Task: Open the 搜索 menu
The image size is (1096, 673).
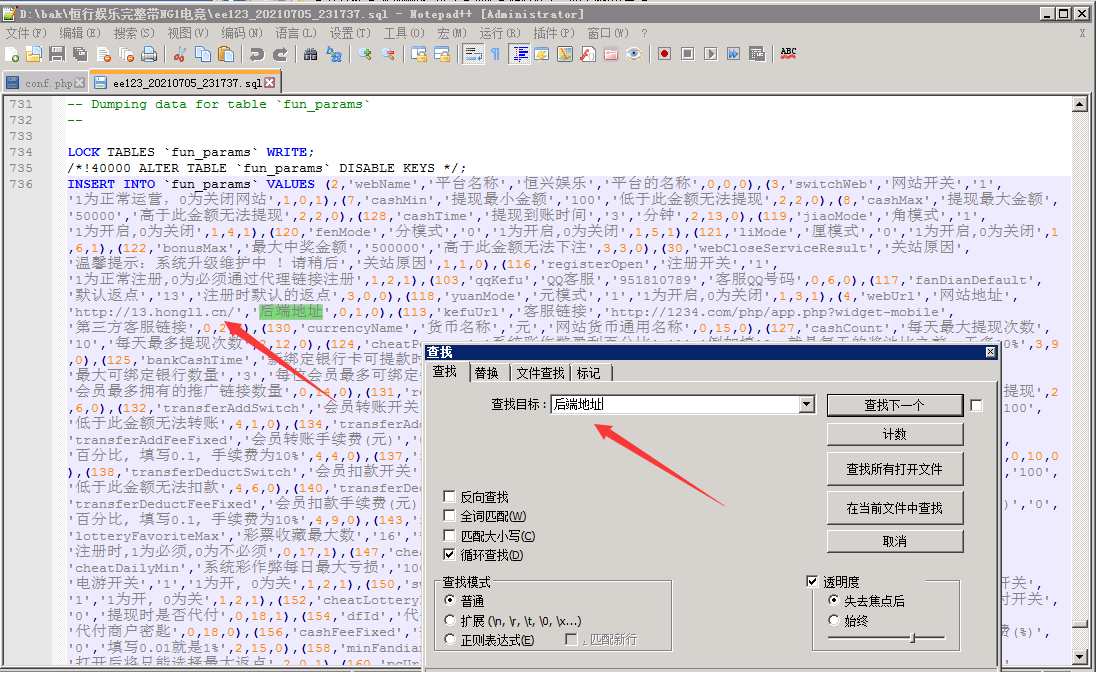Action: pos(134,33)
